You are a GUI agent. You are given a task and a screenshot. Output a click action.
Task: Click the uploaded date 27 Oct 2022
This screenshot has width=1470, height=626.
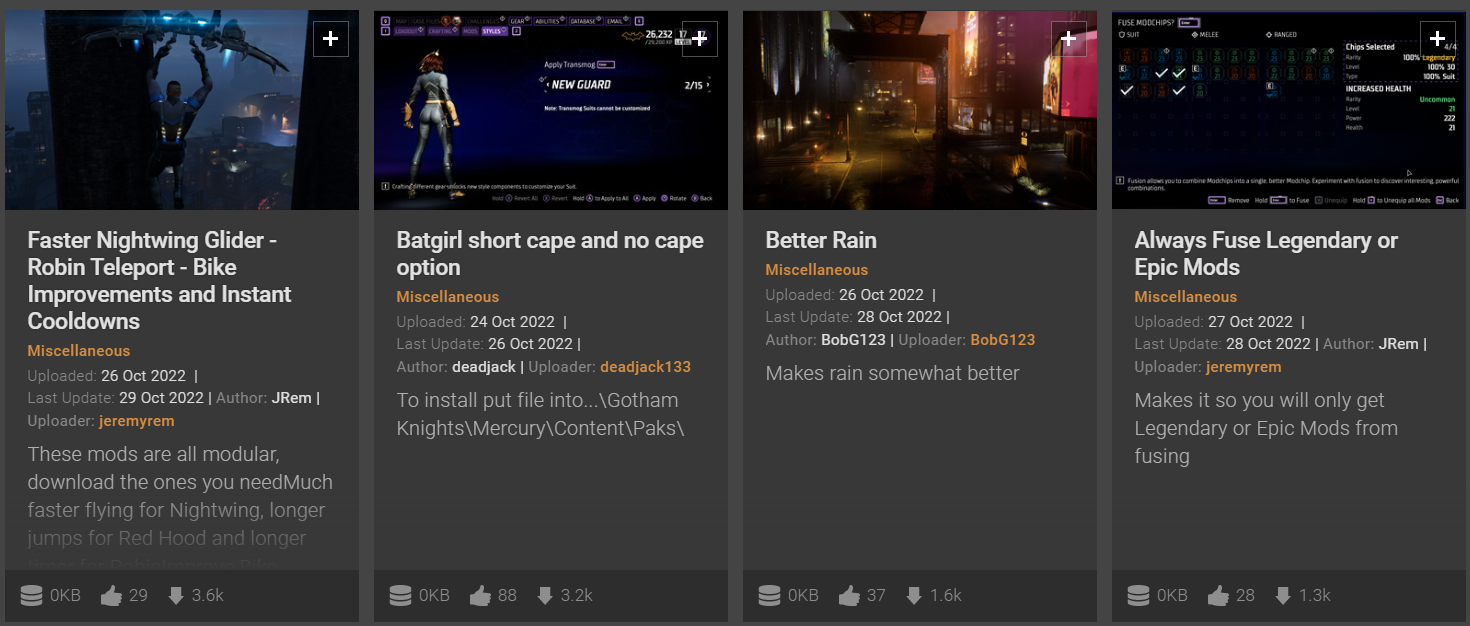[1250, 322]
